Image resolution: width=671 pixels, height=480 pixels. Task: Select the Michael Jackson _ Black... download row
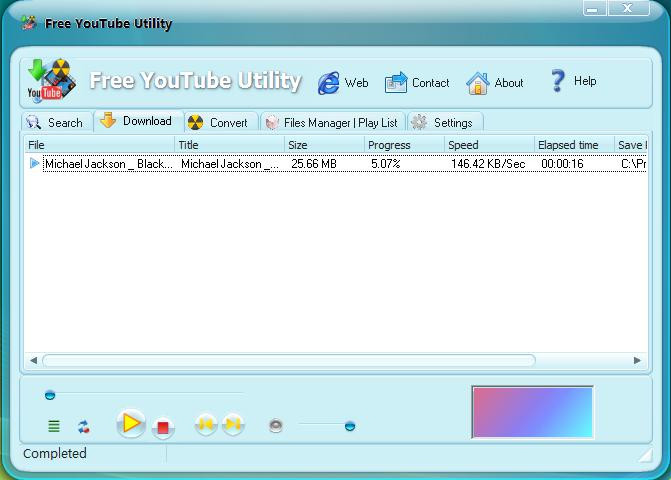(x=336, y=164)
